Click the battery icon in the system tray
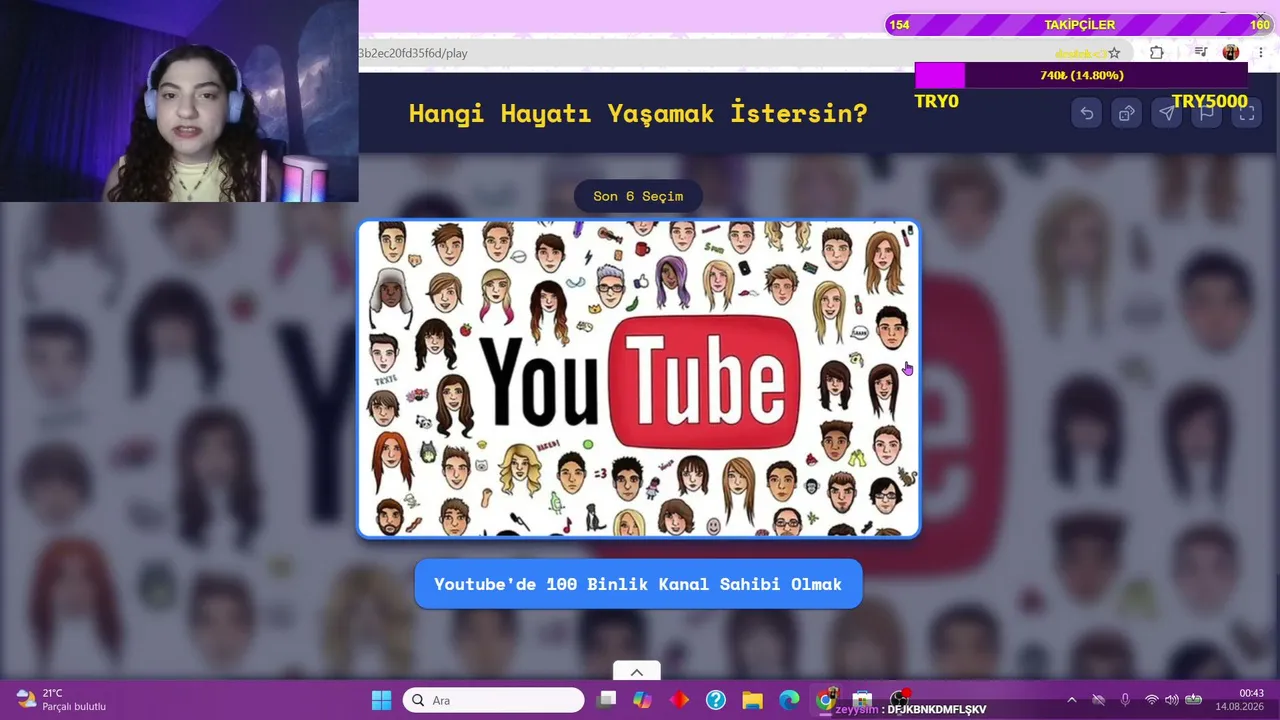 click(x=1193, y=700)
